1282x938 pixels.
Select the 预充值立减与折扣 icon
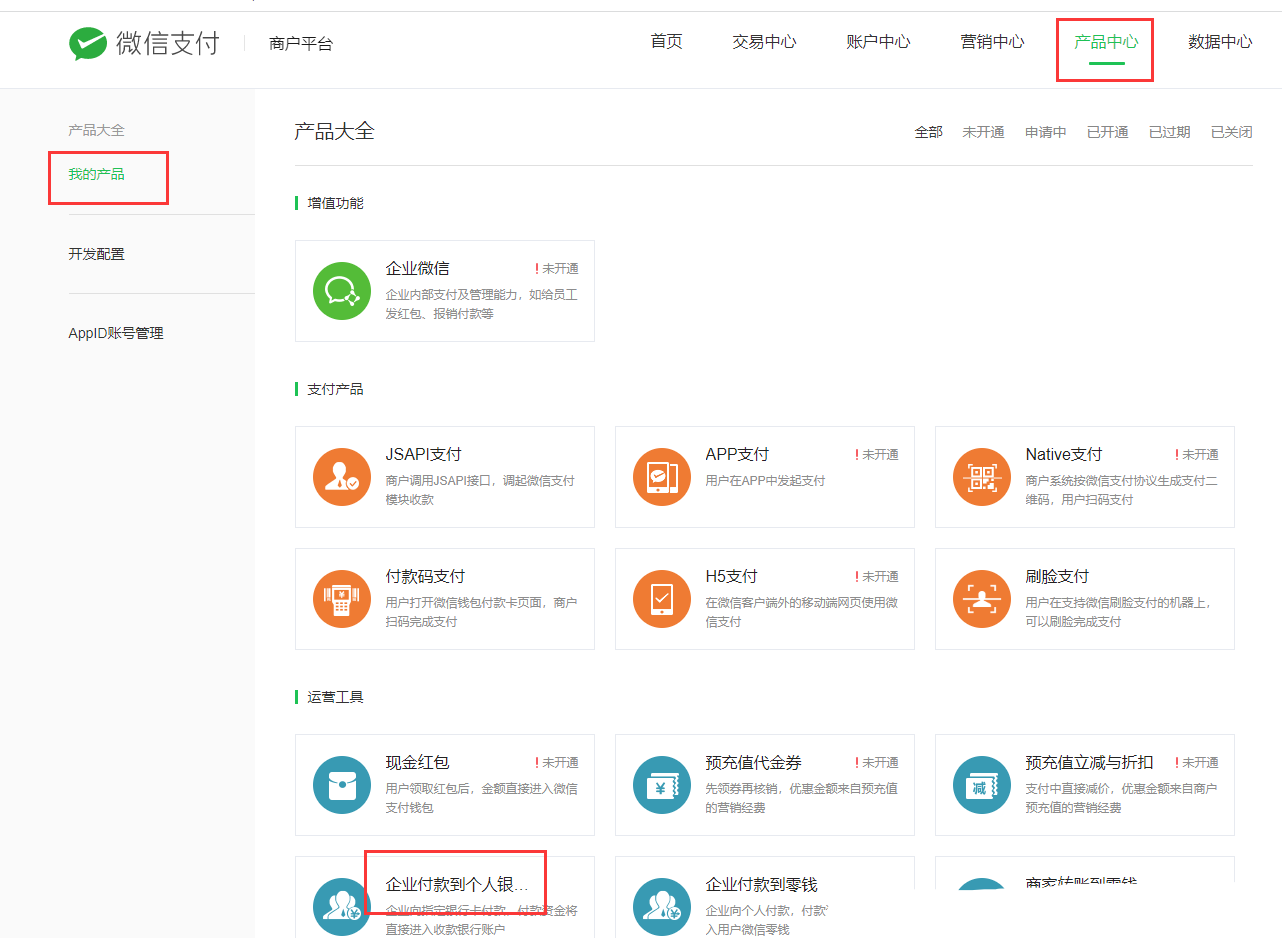[982, 785]
